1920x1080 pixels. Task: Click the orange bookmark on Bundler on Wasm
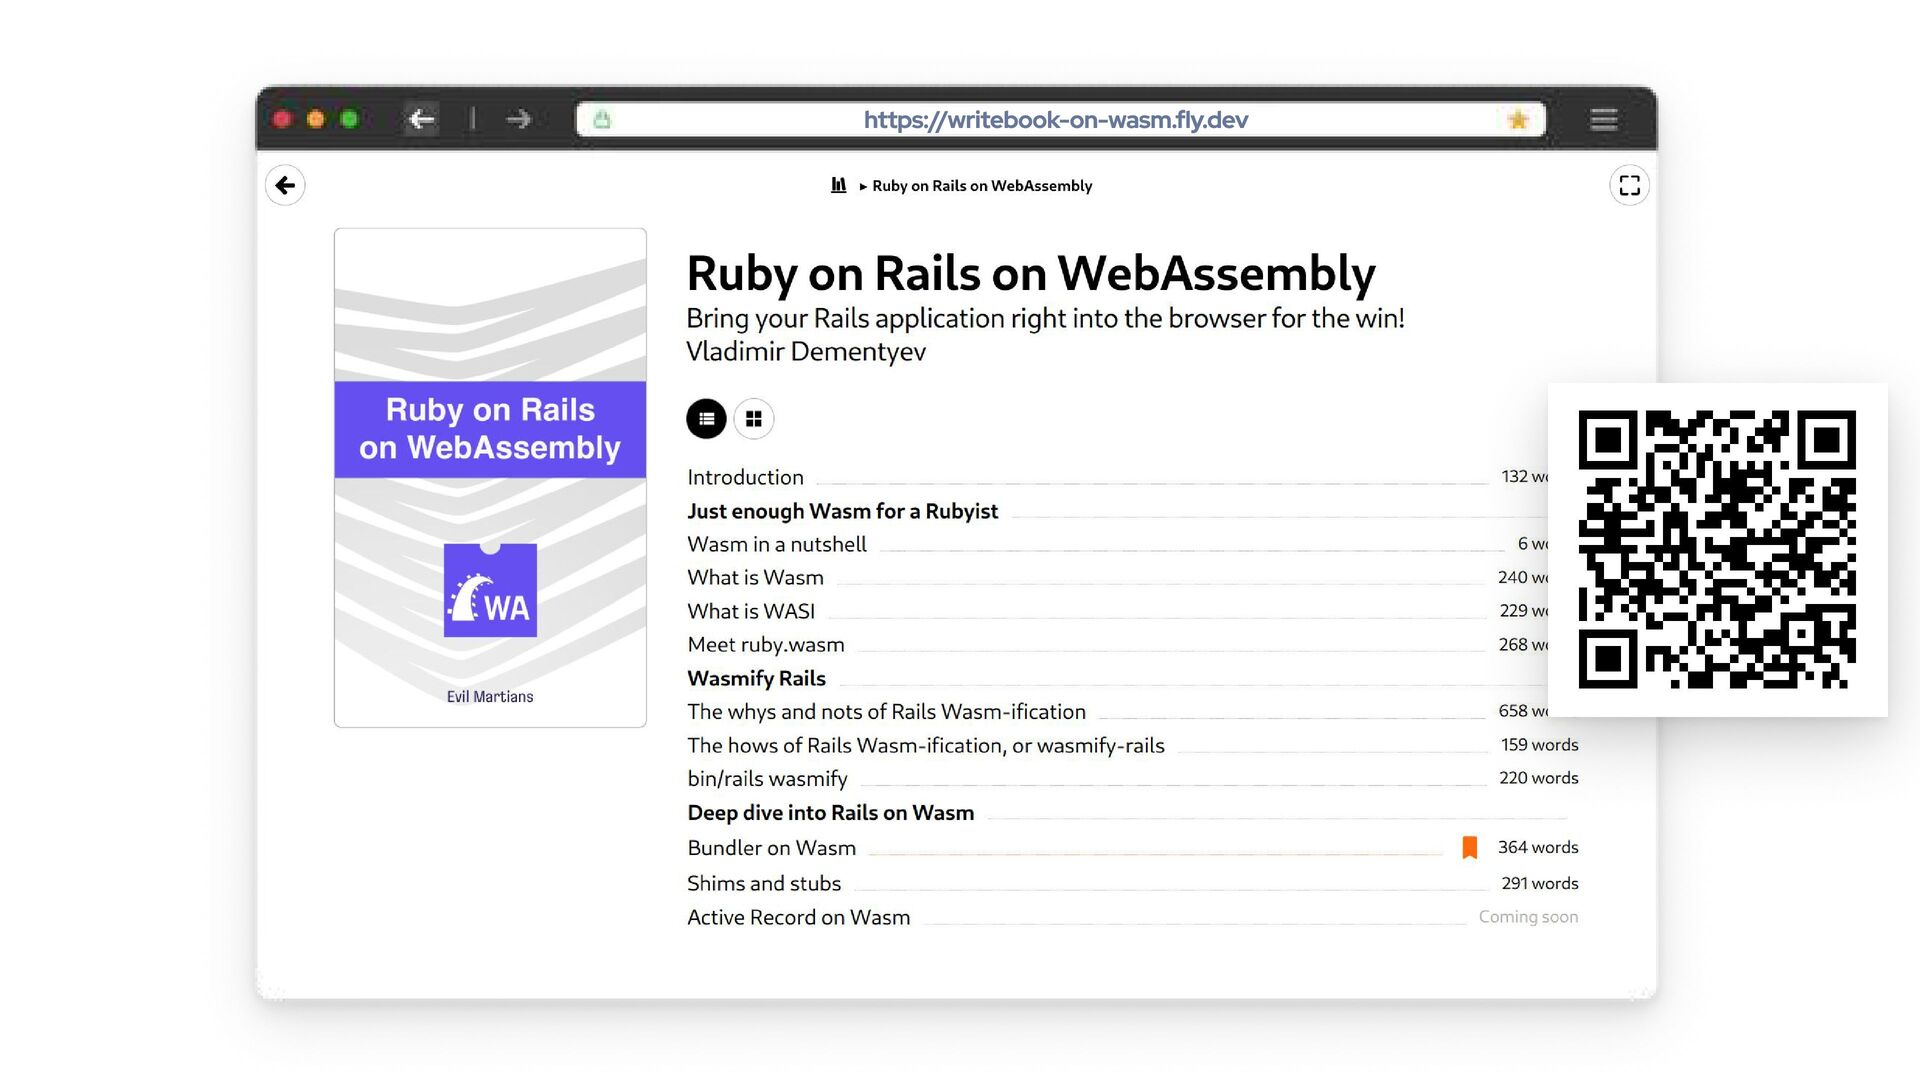[1469, 848]
